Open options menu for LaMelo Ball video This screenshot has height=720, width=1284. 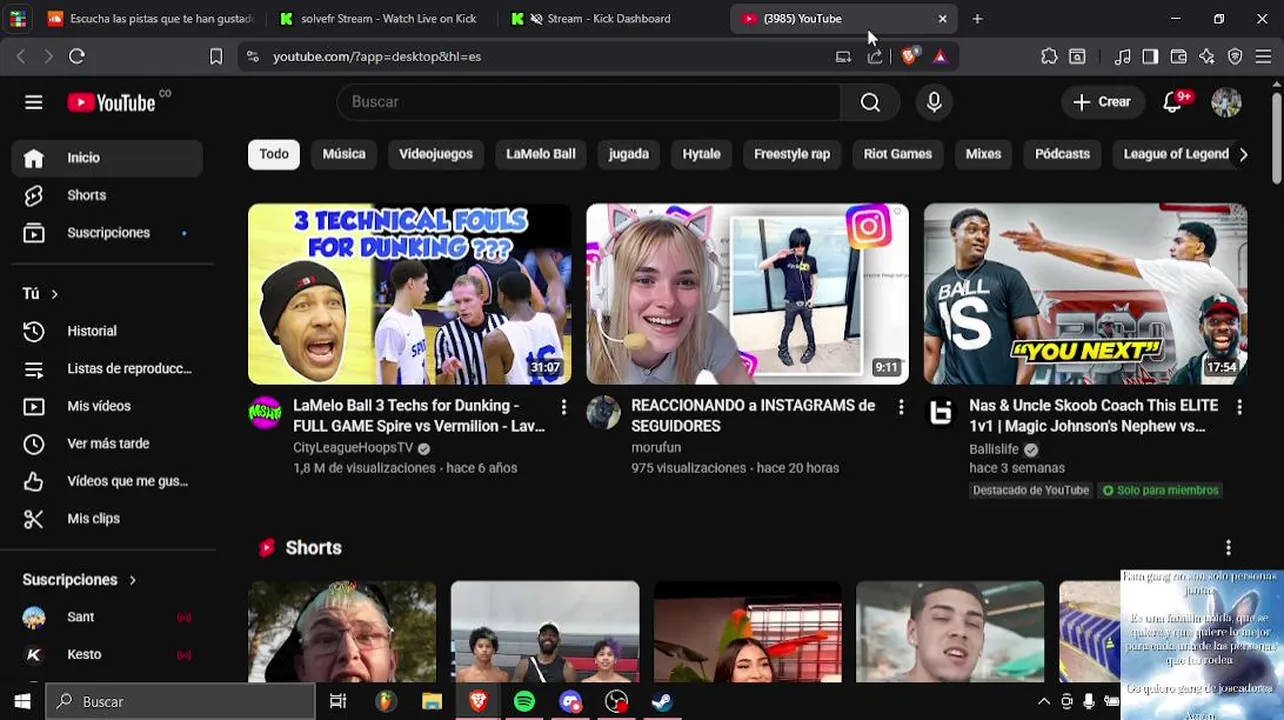(564, 407)
